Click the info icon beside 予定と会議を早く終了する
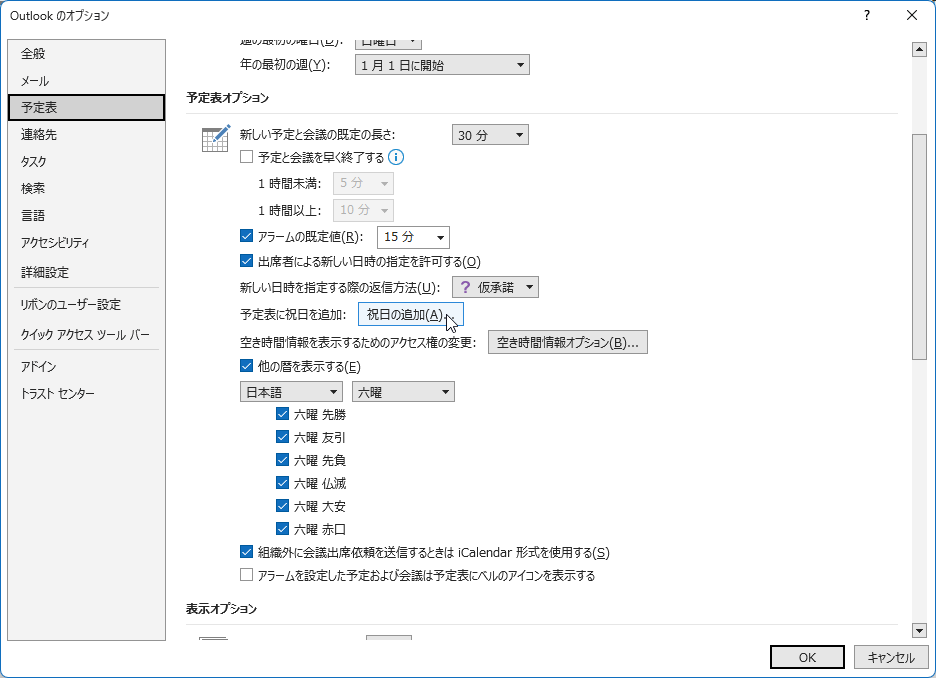The width and height of the screenshot is (936, 678). tap(396, 157)
